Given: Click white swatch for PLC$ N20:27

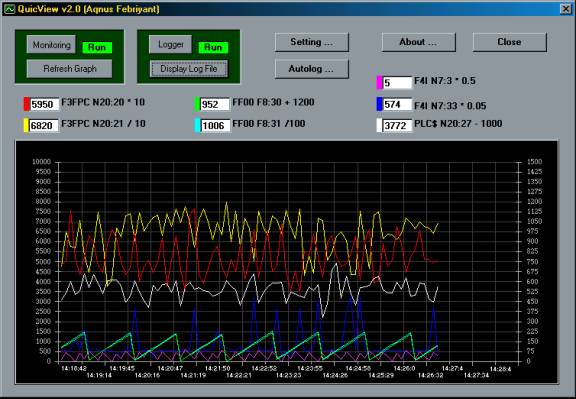Looking at the screenshot, I should (379, 125).
